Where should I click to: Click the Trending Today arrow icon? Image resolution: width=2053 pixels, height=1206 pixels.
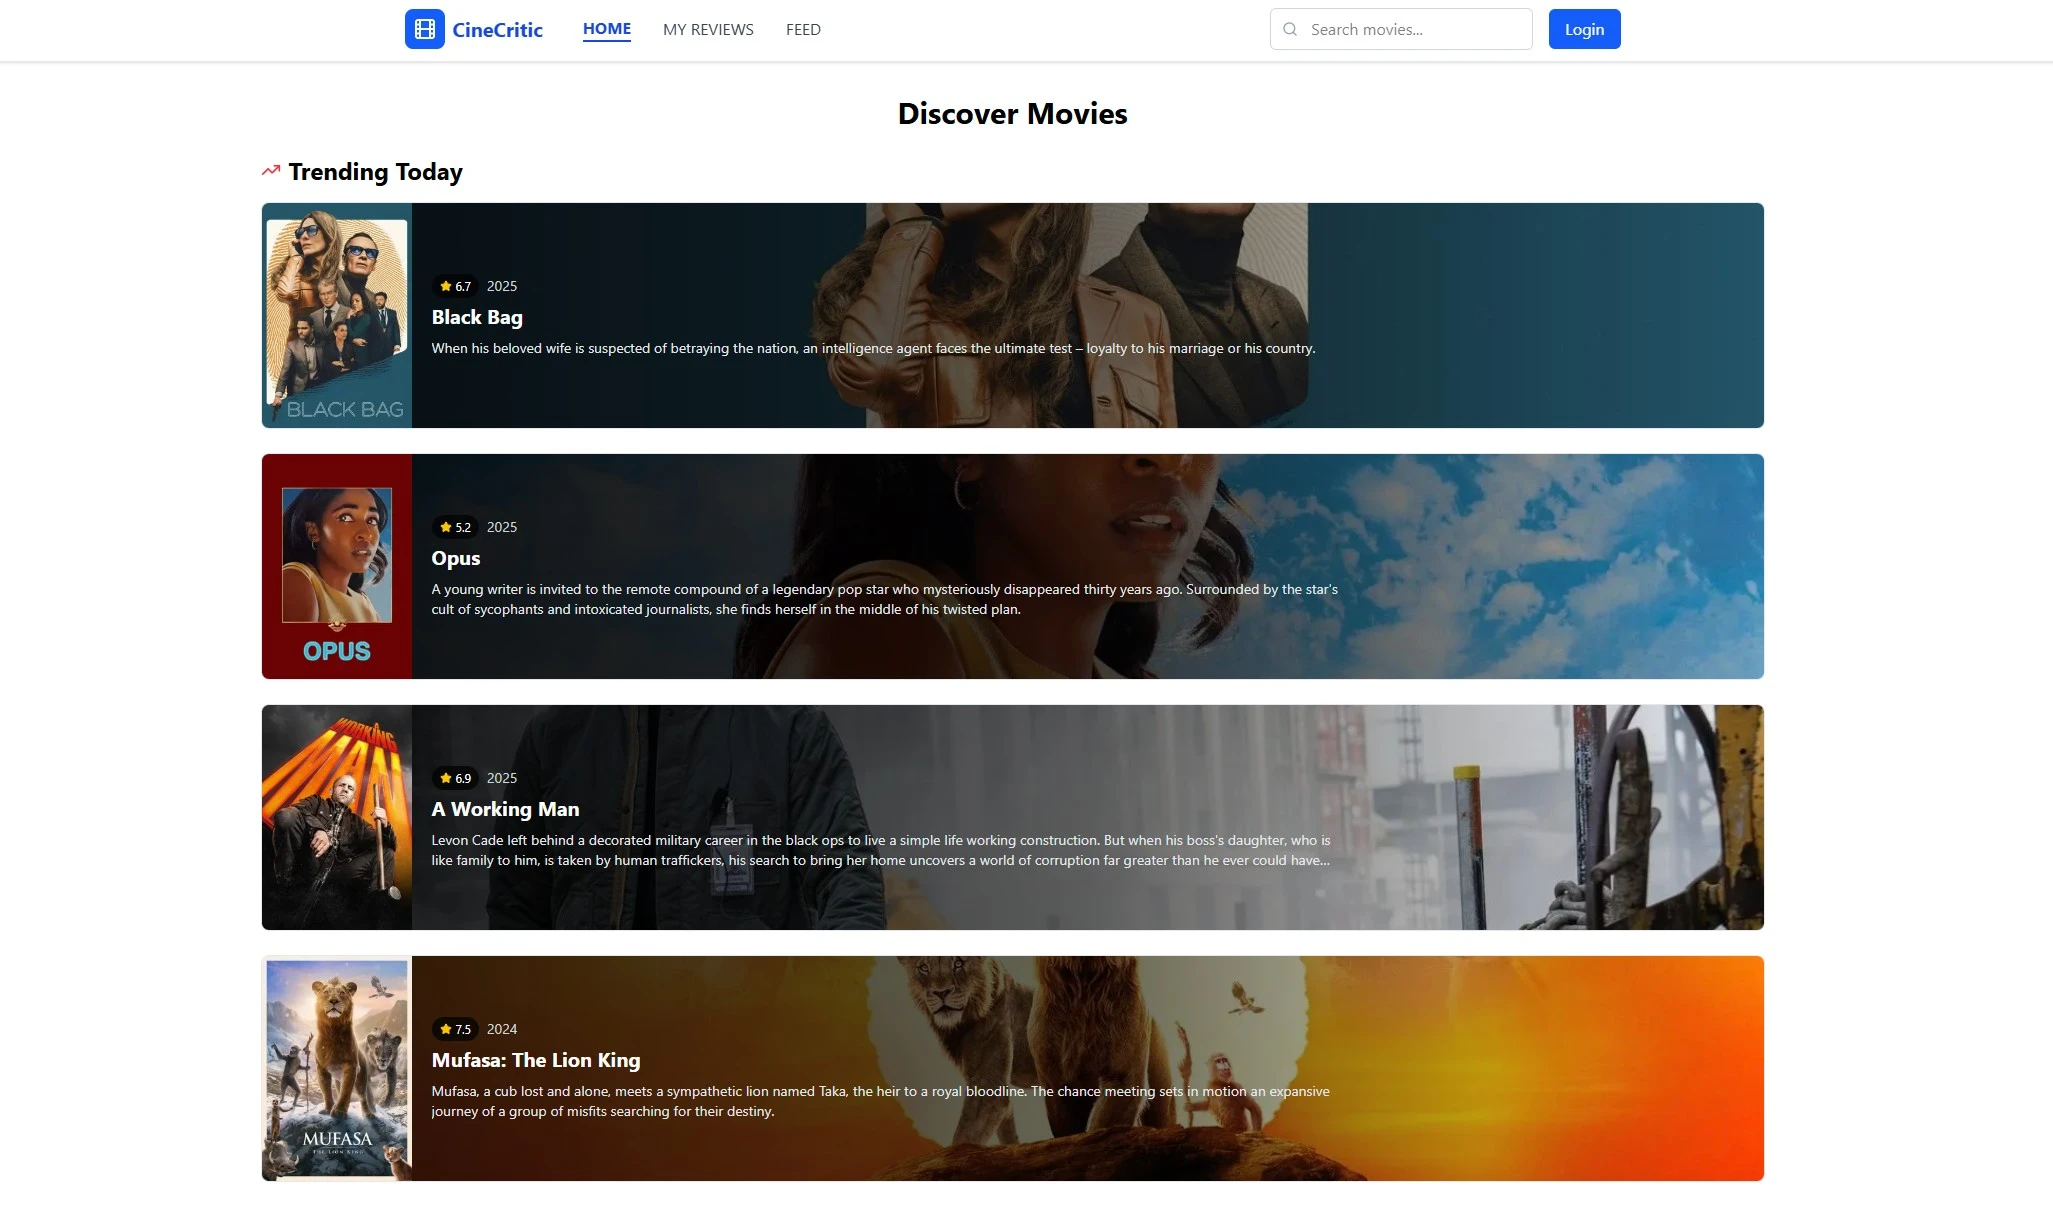click(271, 171)
